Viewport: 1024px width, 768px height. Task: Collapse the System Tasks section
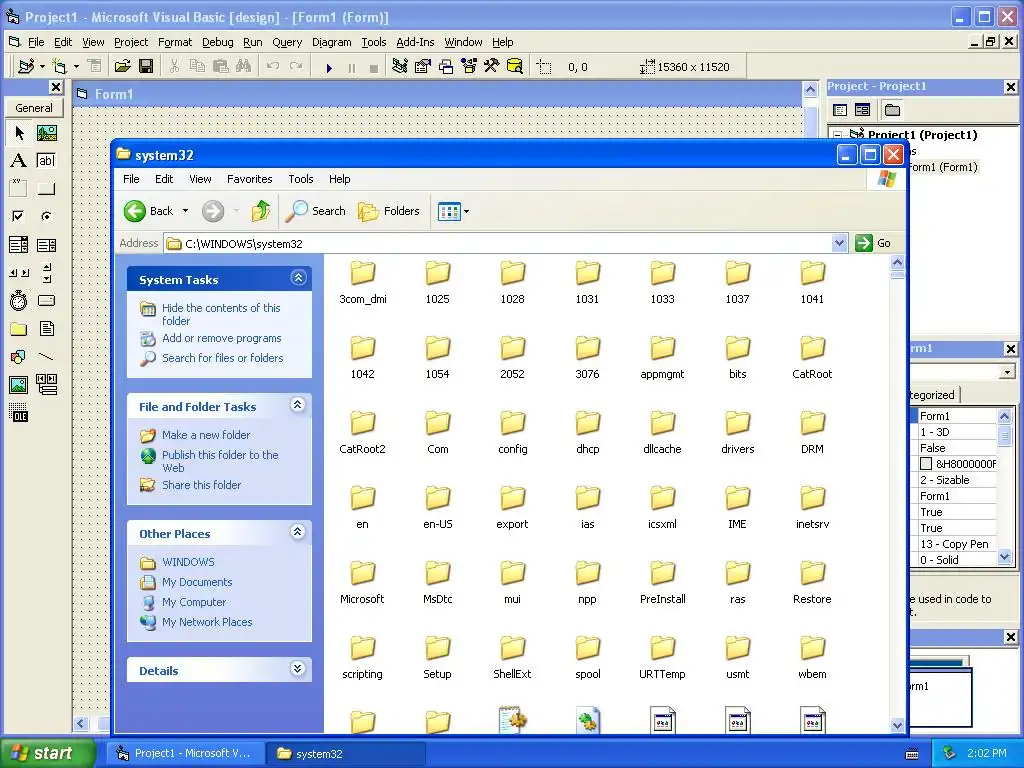click(298, 278)
